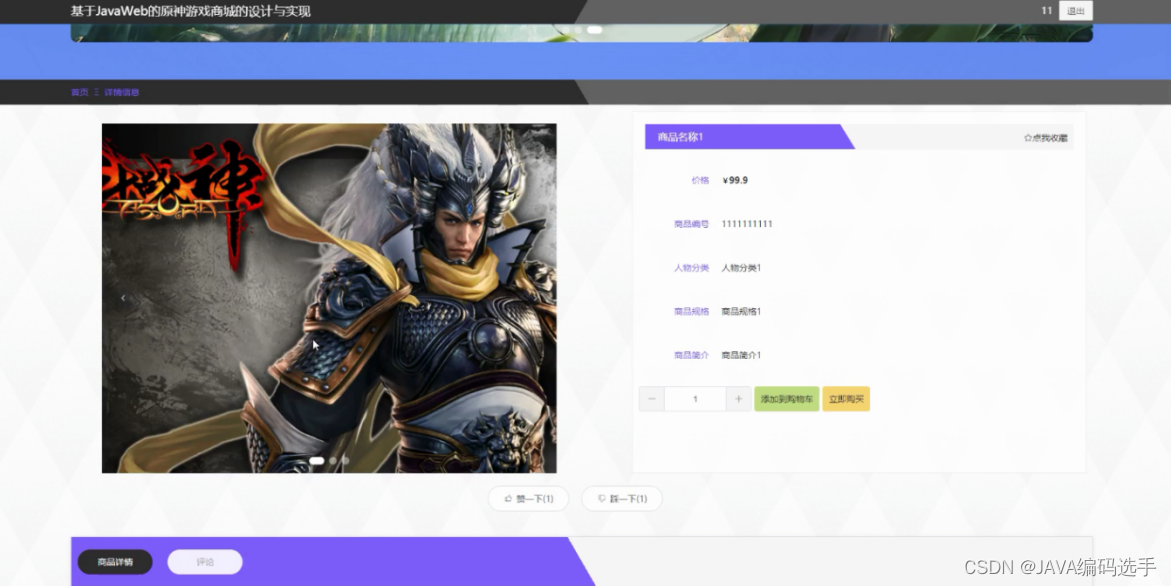This screenshot has width=1172, height=586.
Task: Switch to the 评论 tab
Action: coord(205,562)
